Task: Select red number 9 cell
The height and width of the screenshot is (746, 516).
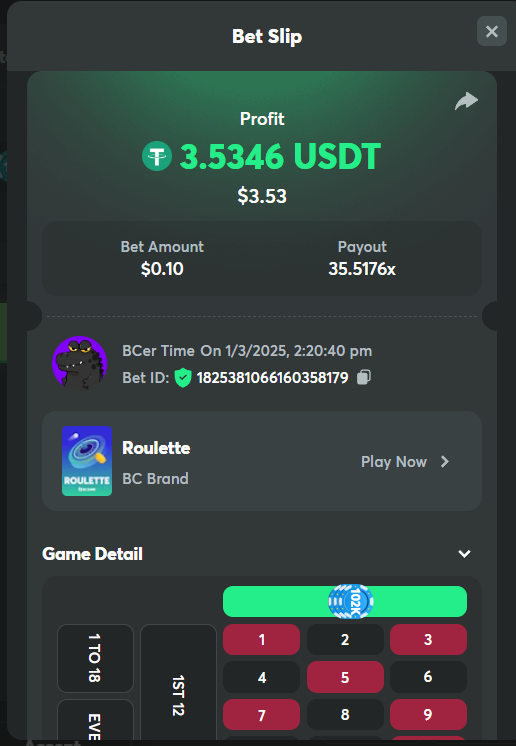Action: coord(428,715)
